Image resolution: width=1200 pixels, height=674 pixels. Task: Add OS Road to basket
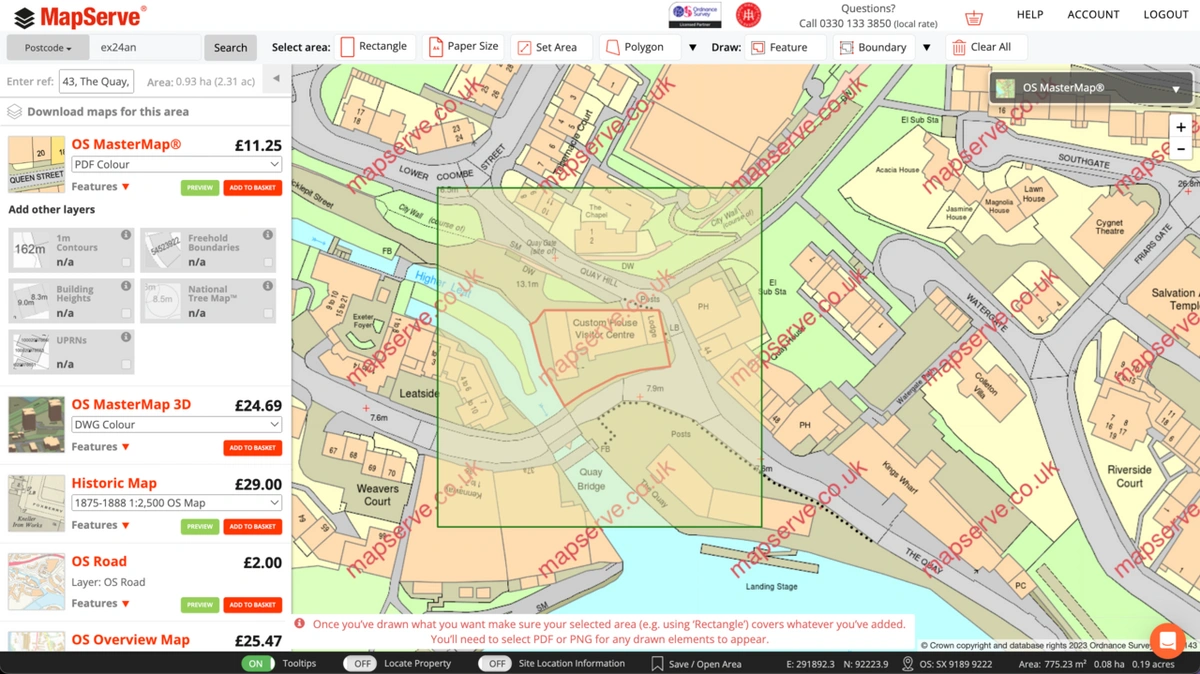click(252, 605)
